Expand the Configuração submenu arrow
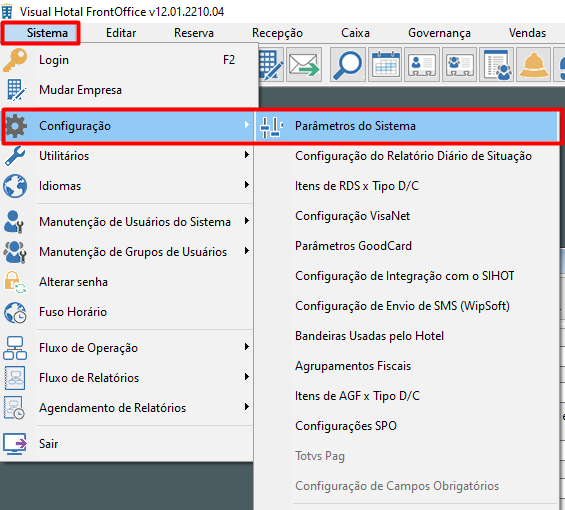Viewport: 565px width, 510px height. [x=246, y=125]
